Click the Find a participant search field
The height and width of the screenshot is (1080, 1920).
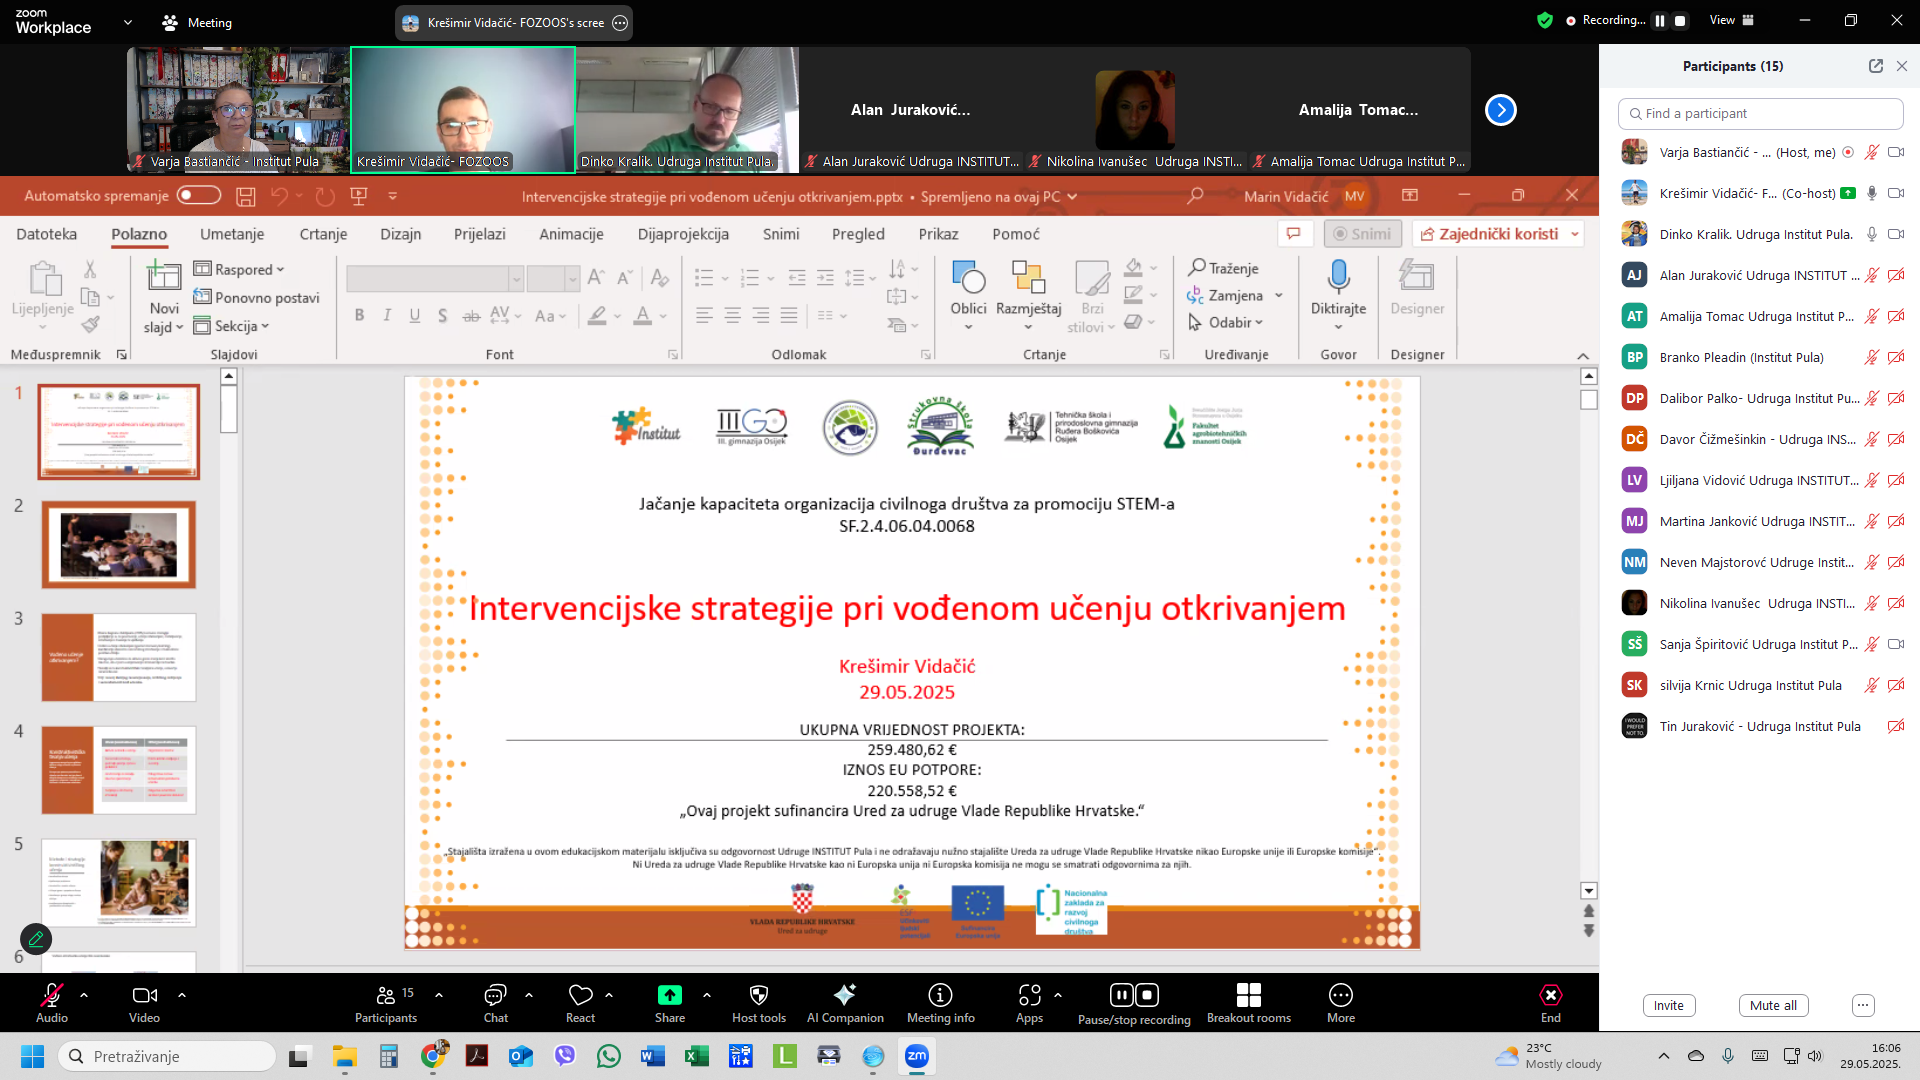coord(1760,114)
